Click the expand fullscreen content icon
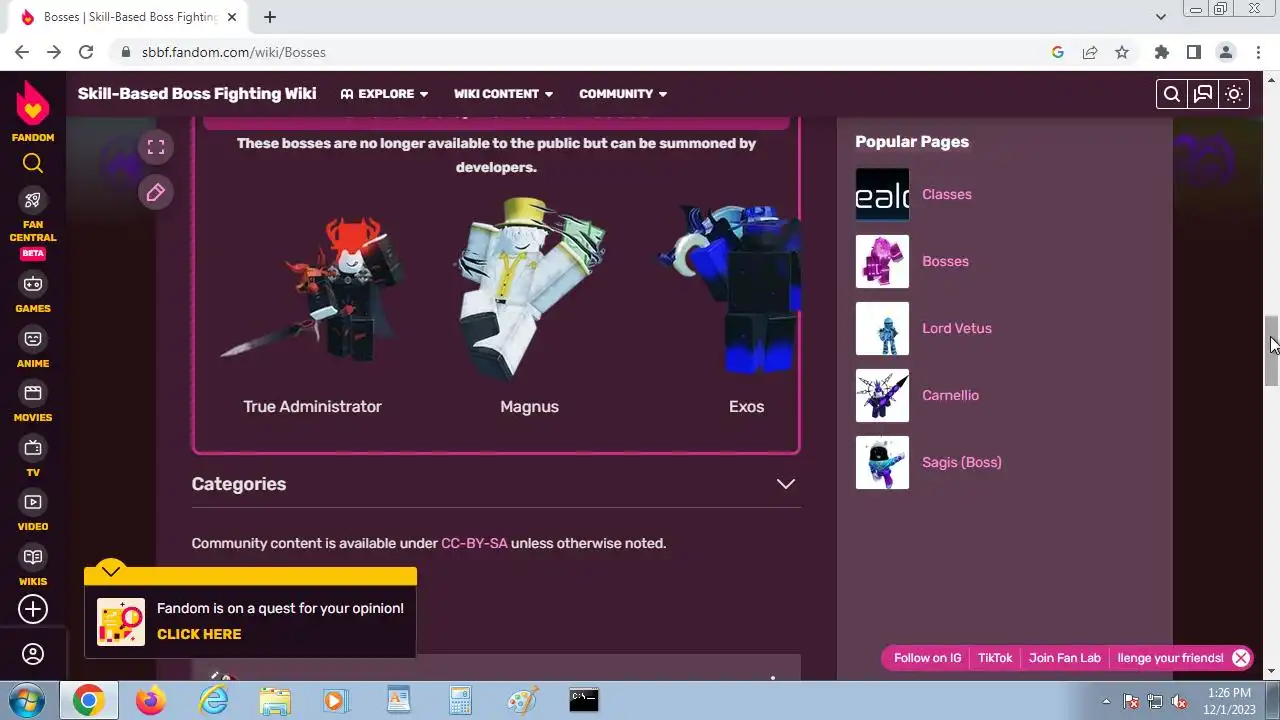Viewport: 1280px width, 720px height. coord(155,147)
